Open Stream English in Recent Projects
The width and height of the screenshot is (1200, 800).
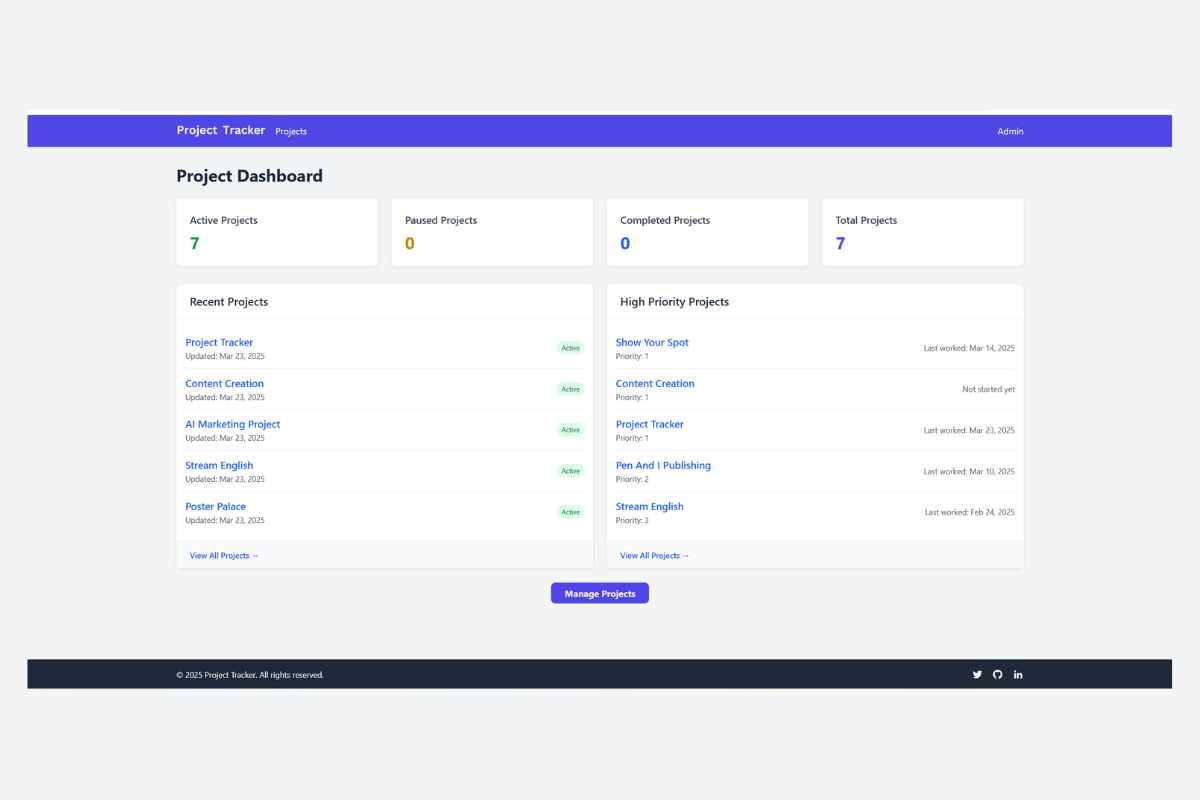point(219,465)
